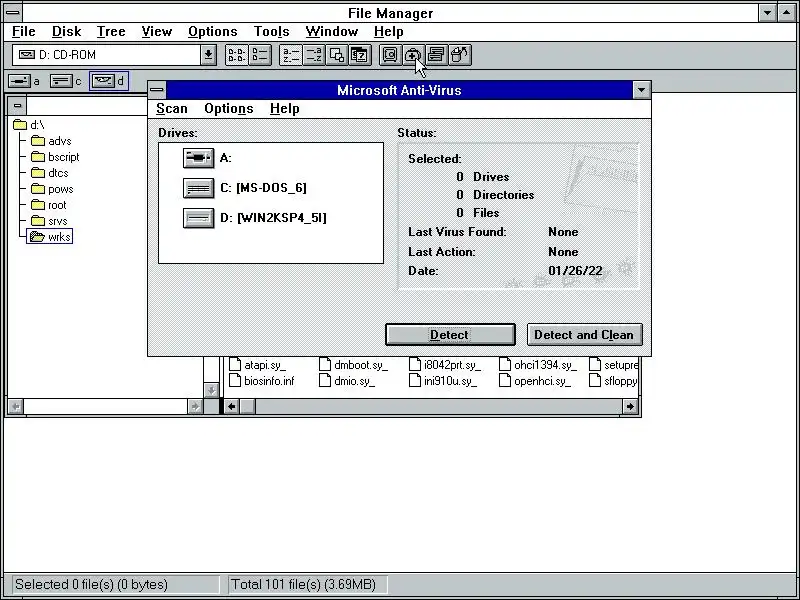Screen dimensions: 800x600
Task: Select file dmio.sy_
Action: click(x=347, y=381)
